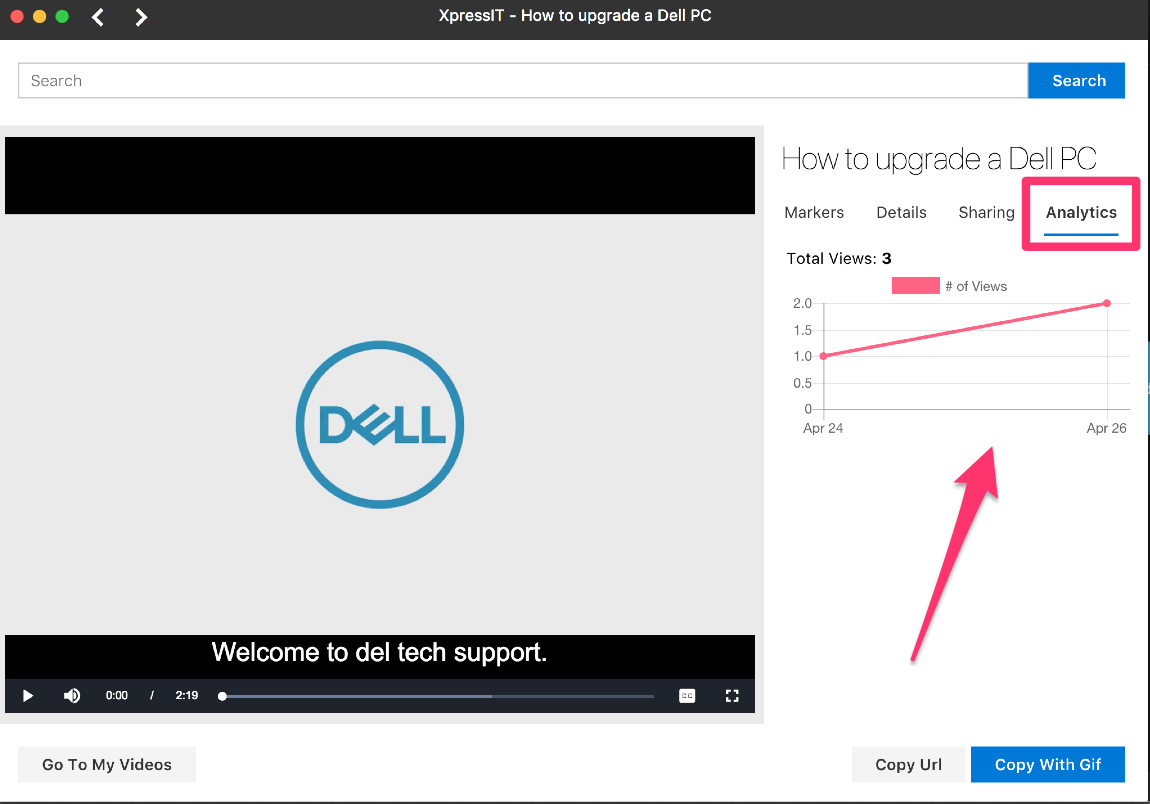Click Go To My Videos button
Viewport: 1150px width, 804px height.
point(107,764)
